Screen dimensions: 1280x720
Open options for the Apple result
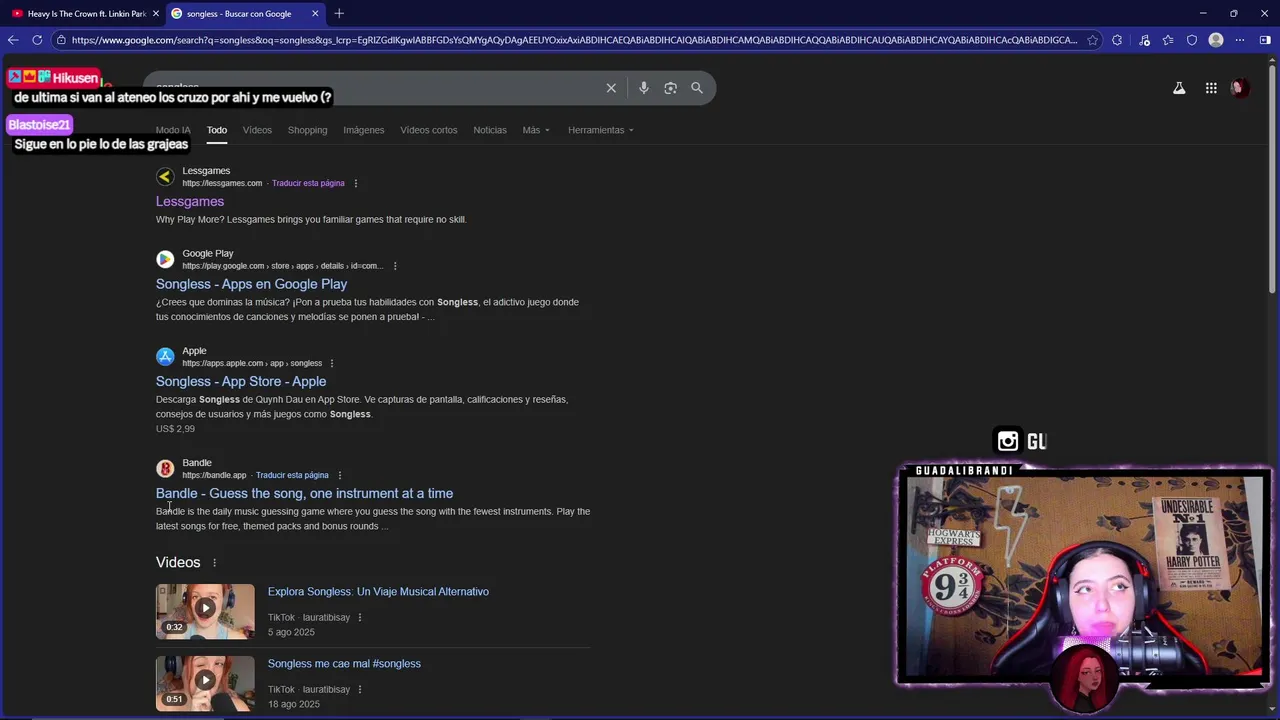pos(332,363)
